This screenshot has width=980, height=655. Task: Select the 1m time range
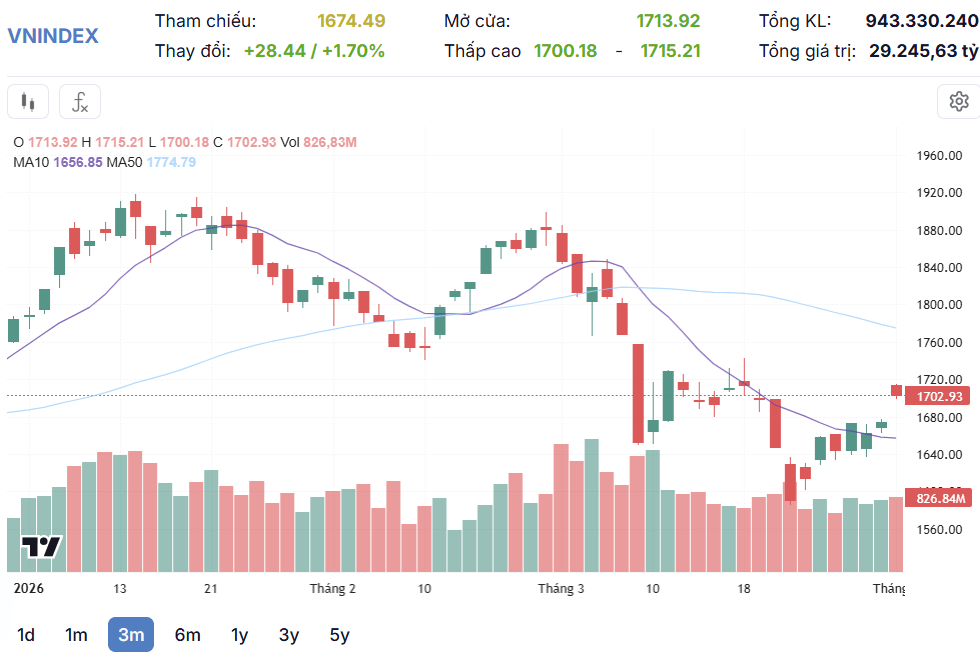tap(76, 635)
